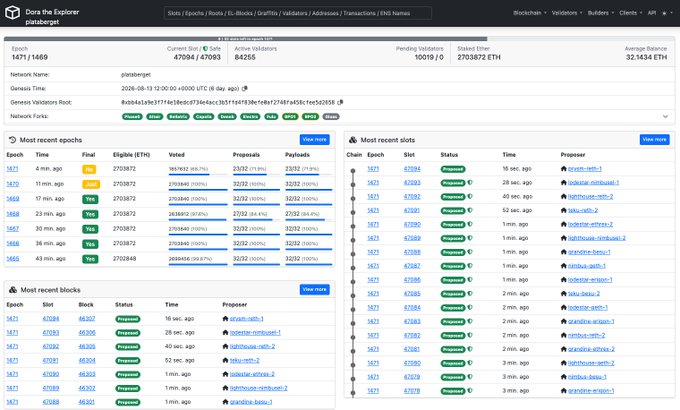Viewport: 680px width, 410px height.
Task: Click the Fulu fork badge
Action: (x=271, y=116)
